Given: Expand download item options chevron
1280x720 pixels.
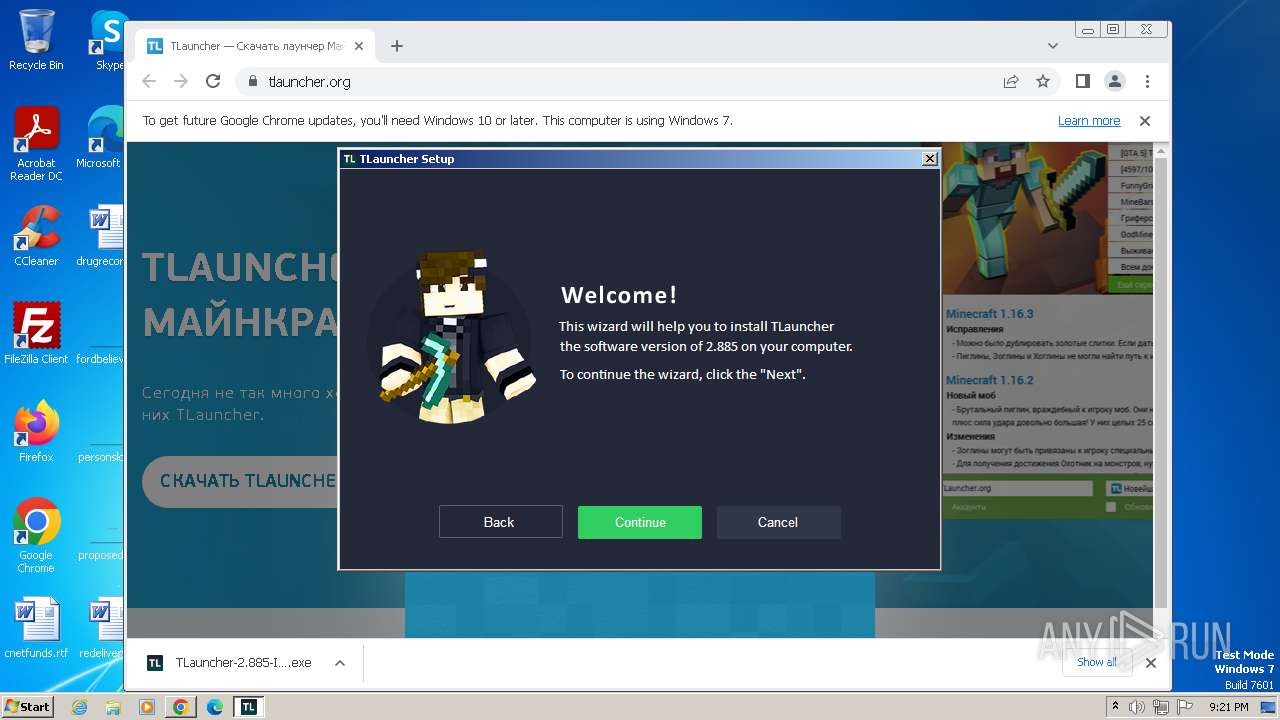Looking at the screenshot, I should pos(340,662).
